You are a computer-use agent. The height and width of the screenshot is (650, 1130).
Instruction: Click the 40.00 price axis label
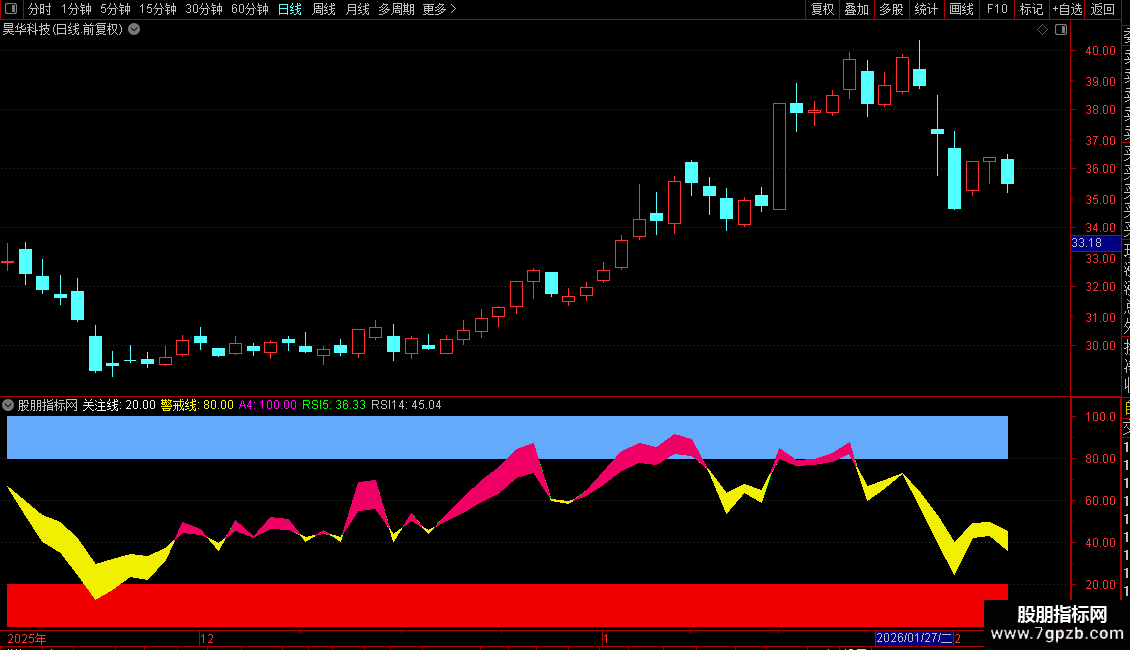tap(1100, 51)
